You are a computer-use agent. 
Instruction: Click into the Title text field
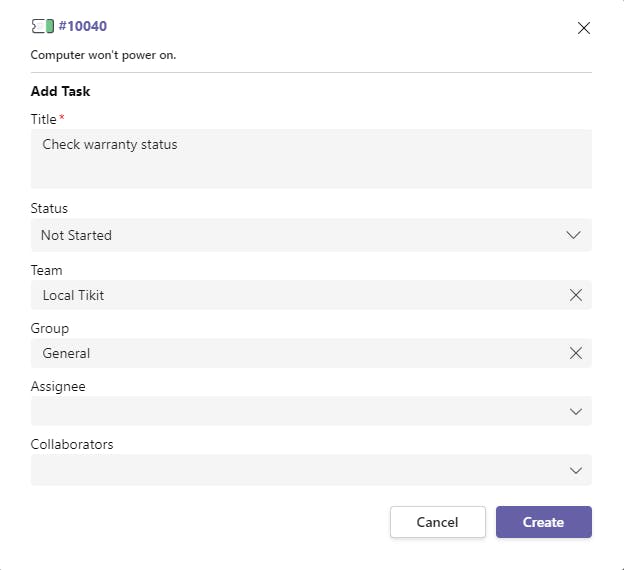click(x=310, y=158)
